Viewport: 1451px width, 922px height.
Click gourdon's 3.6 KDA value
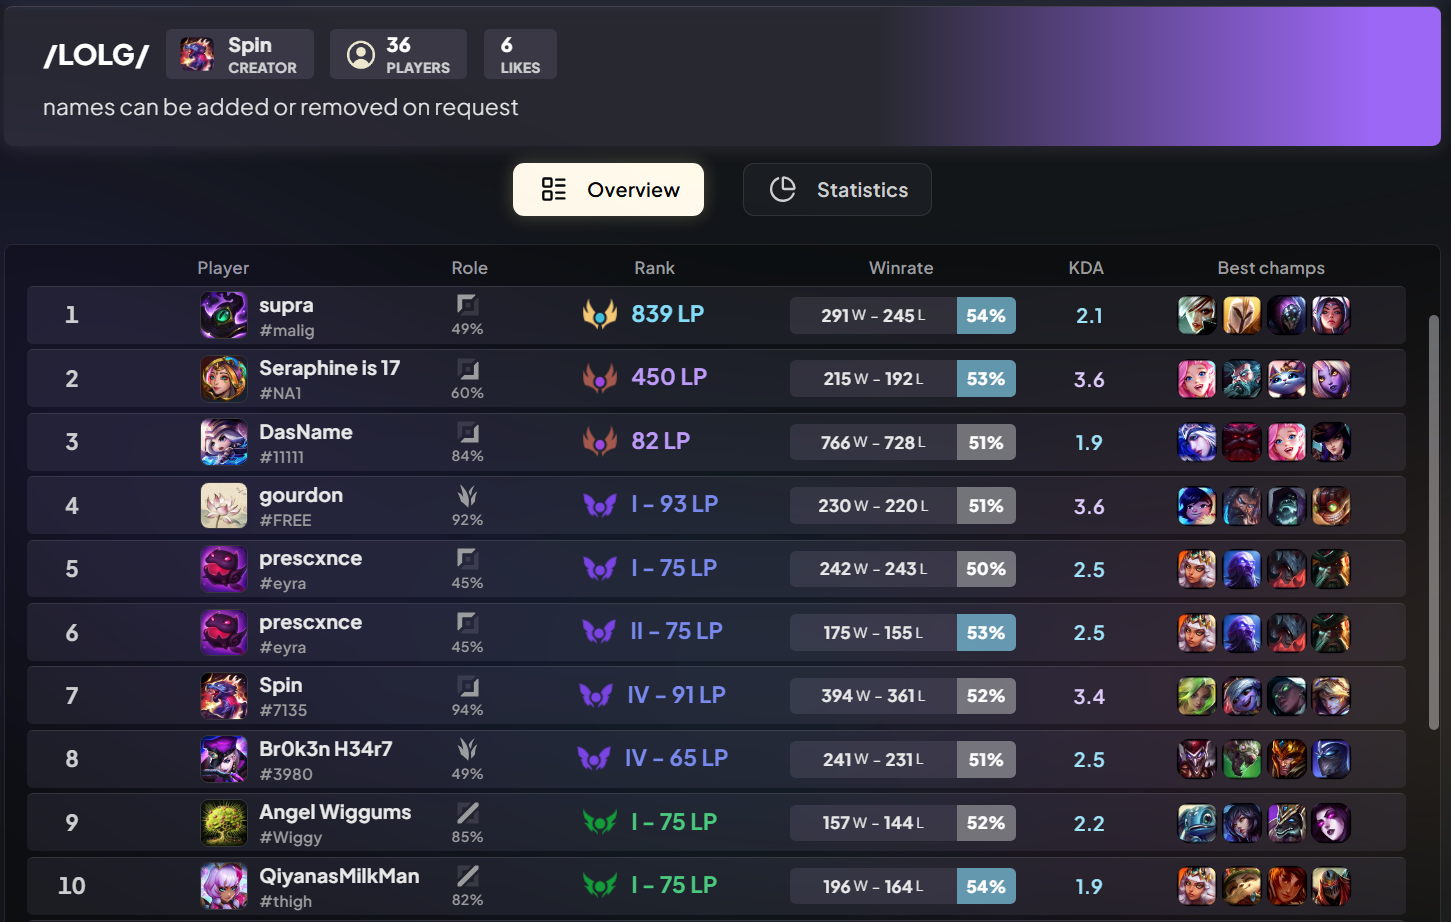click(x=1089, y=507)
